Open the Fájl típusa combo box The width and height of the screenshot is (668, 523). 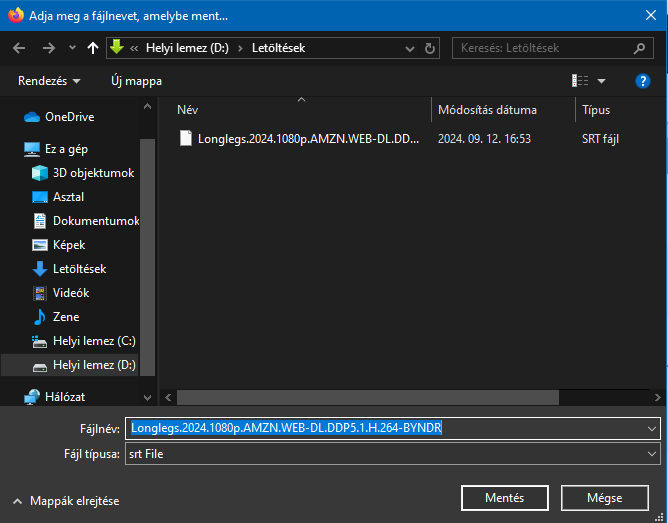[x=392, y=454]
